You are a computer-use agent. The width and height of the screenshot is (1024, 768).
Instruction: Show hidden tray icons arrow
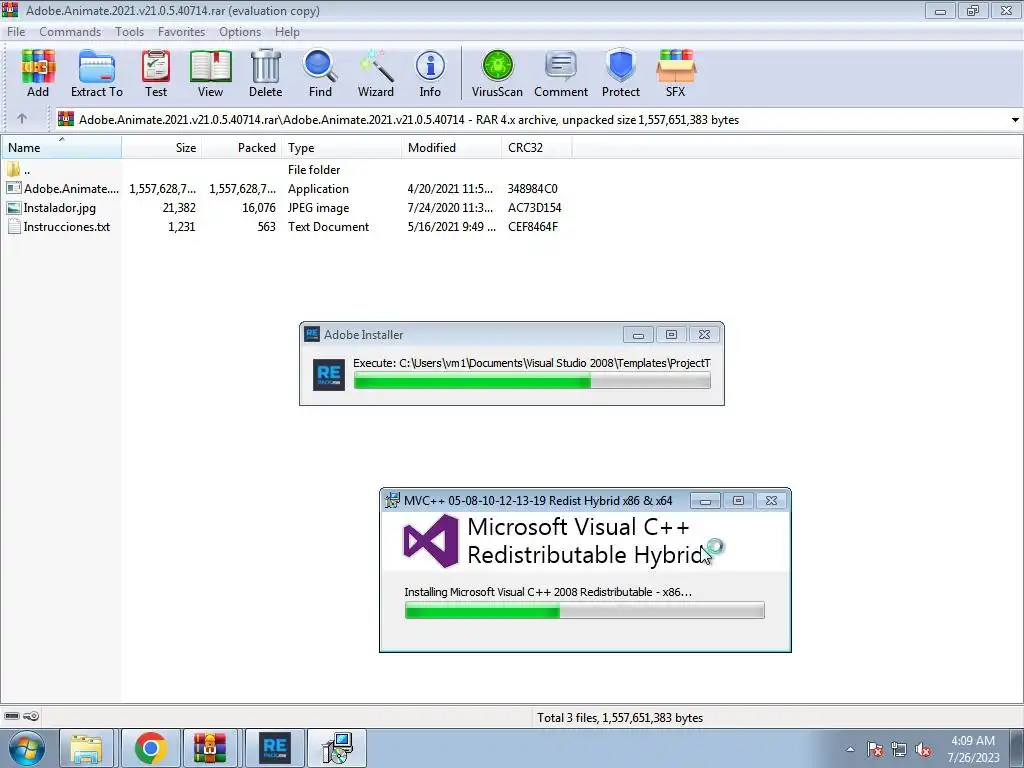(x=850, y=749)
